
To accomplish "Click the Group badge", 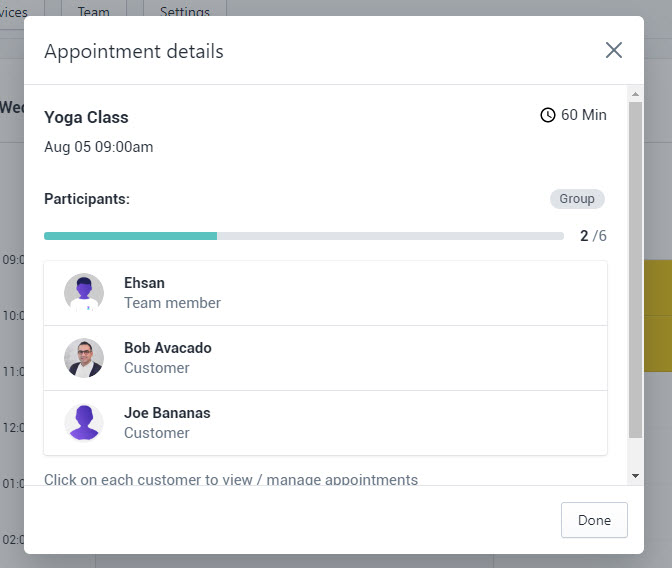I will click(x=577, y=199).
